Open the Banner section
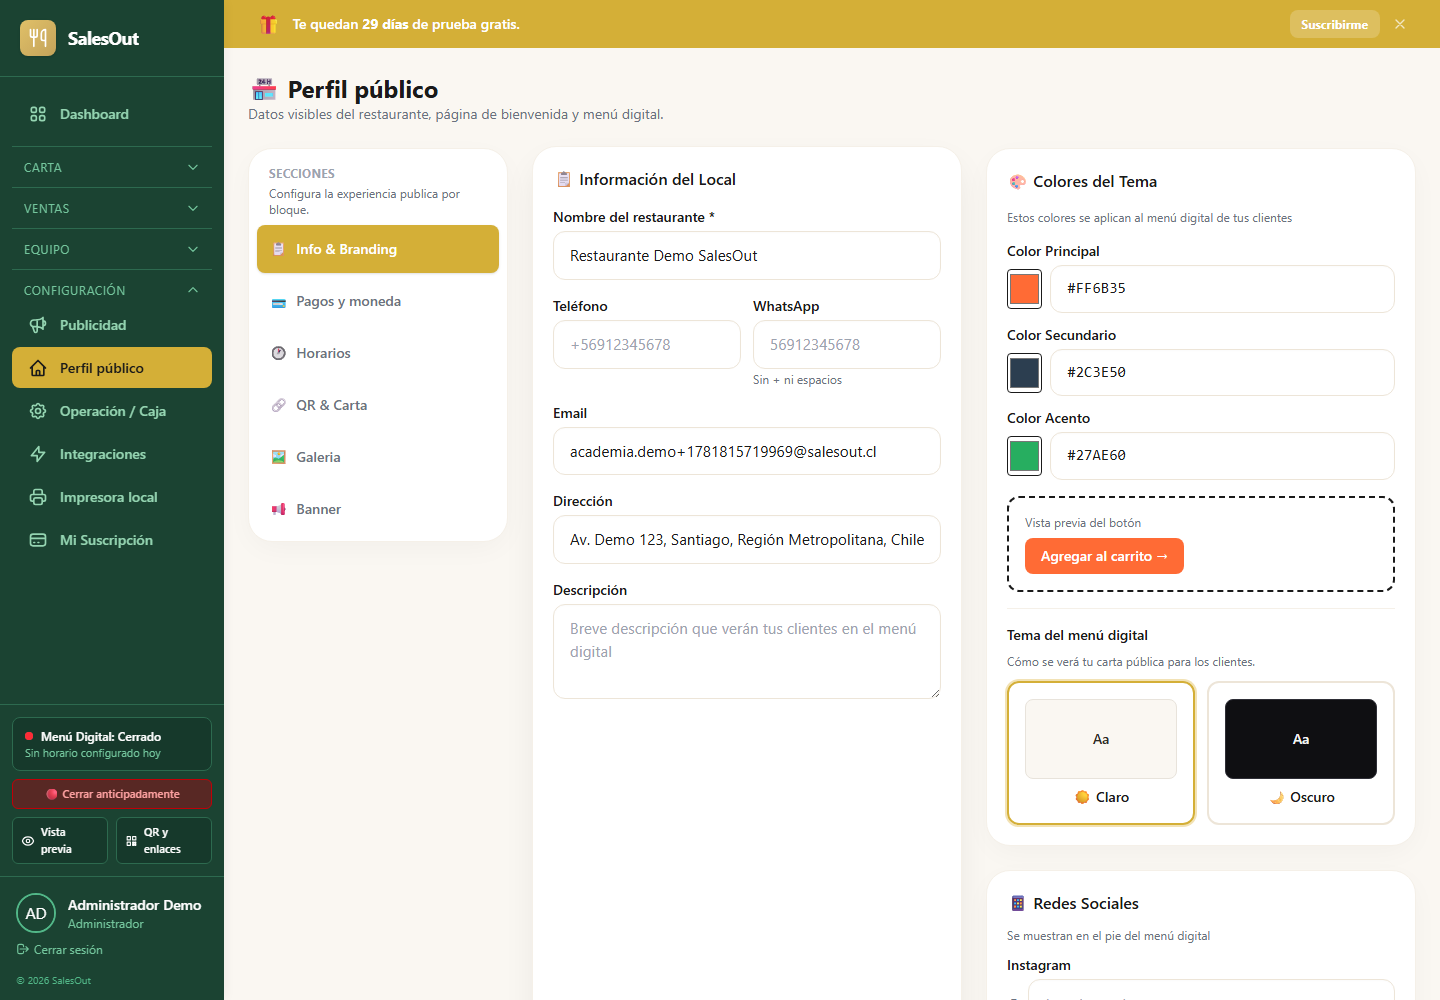The height and width of the screenshot is (1000, 1440). click(x=378, y=509)
